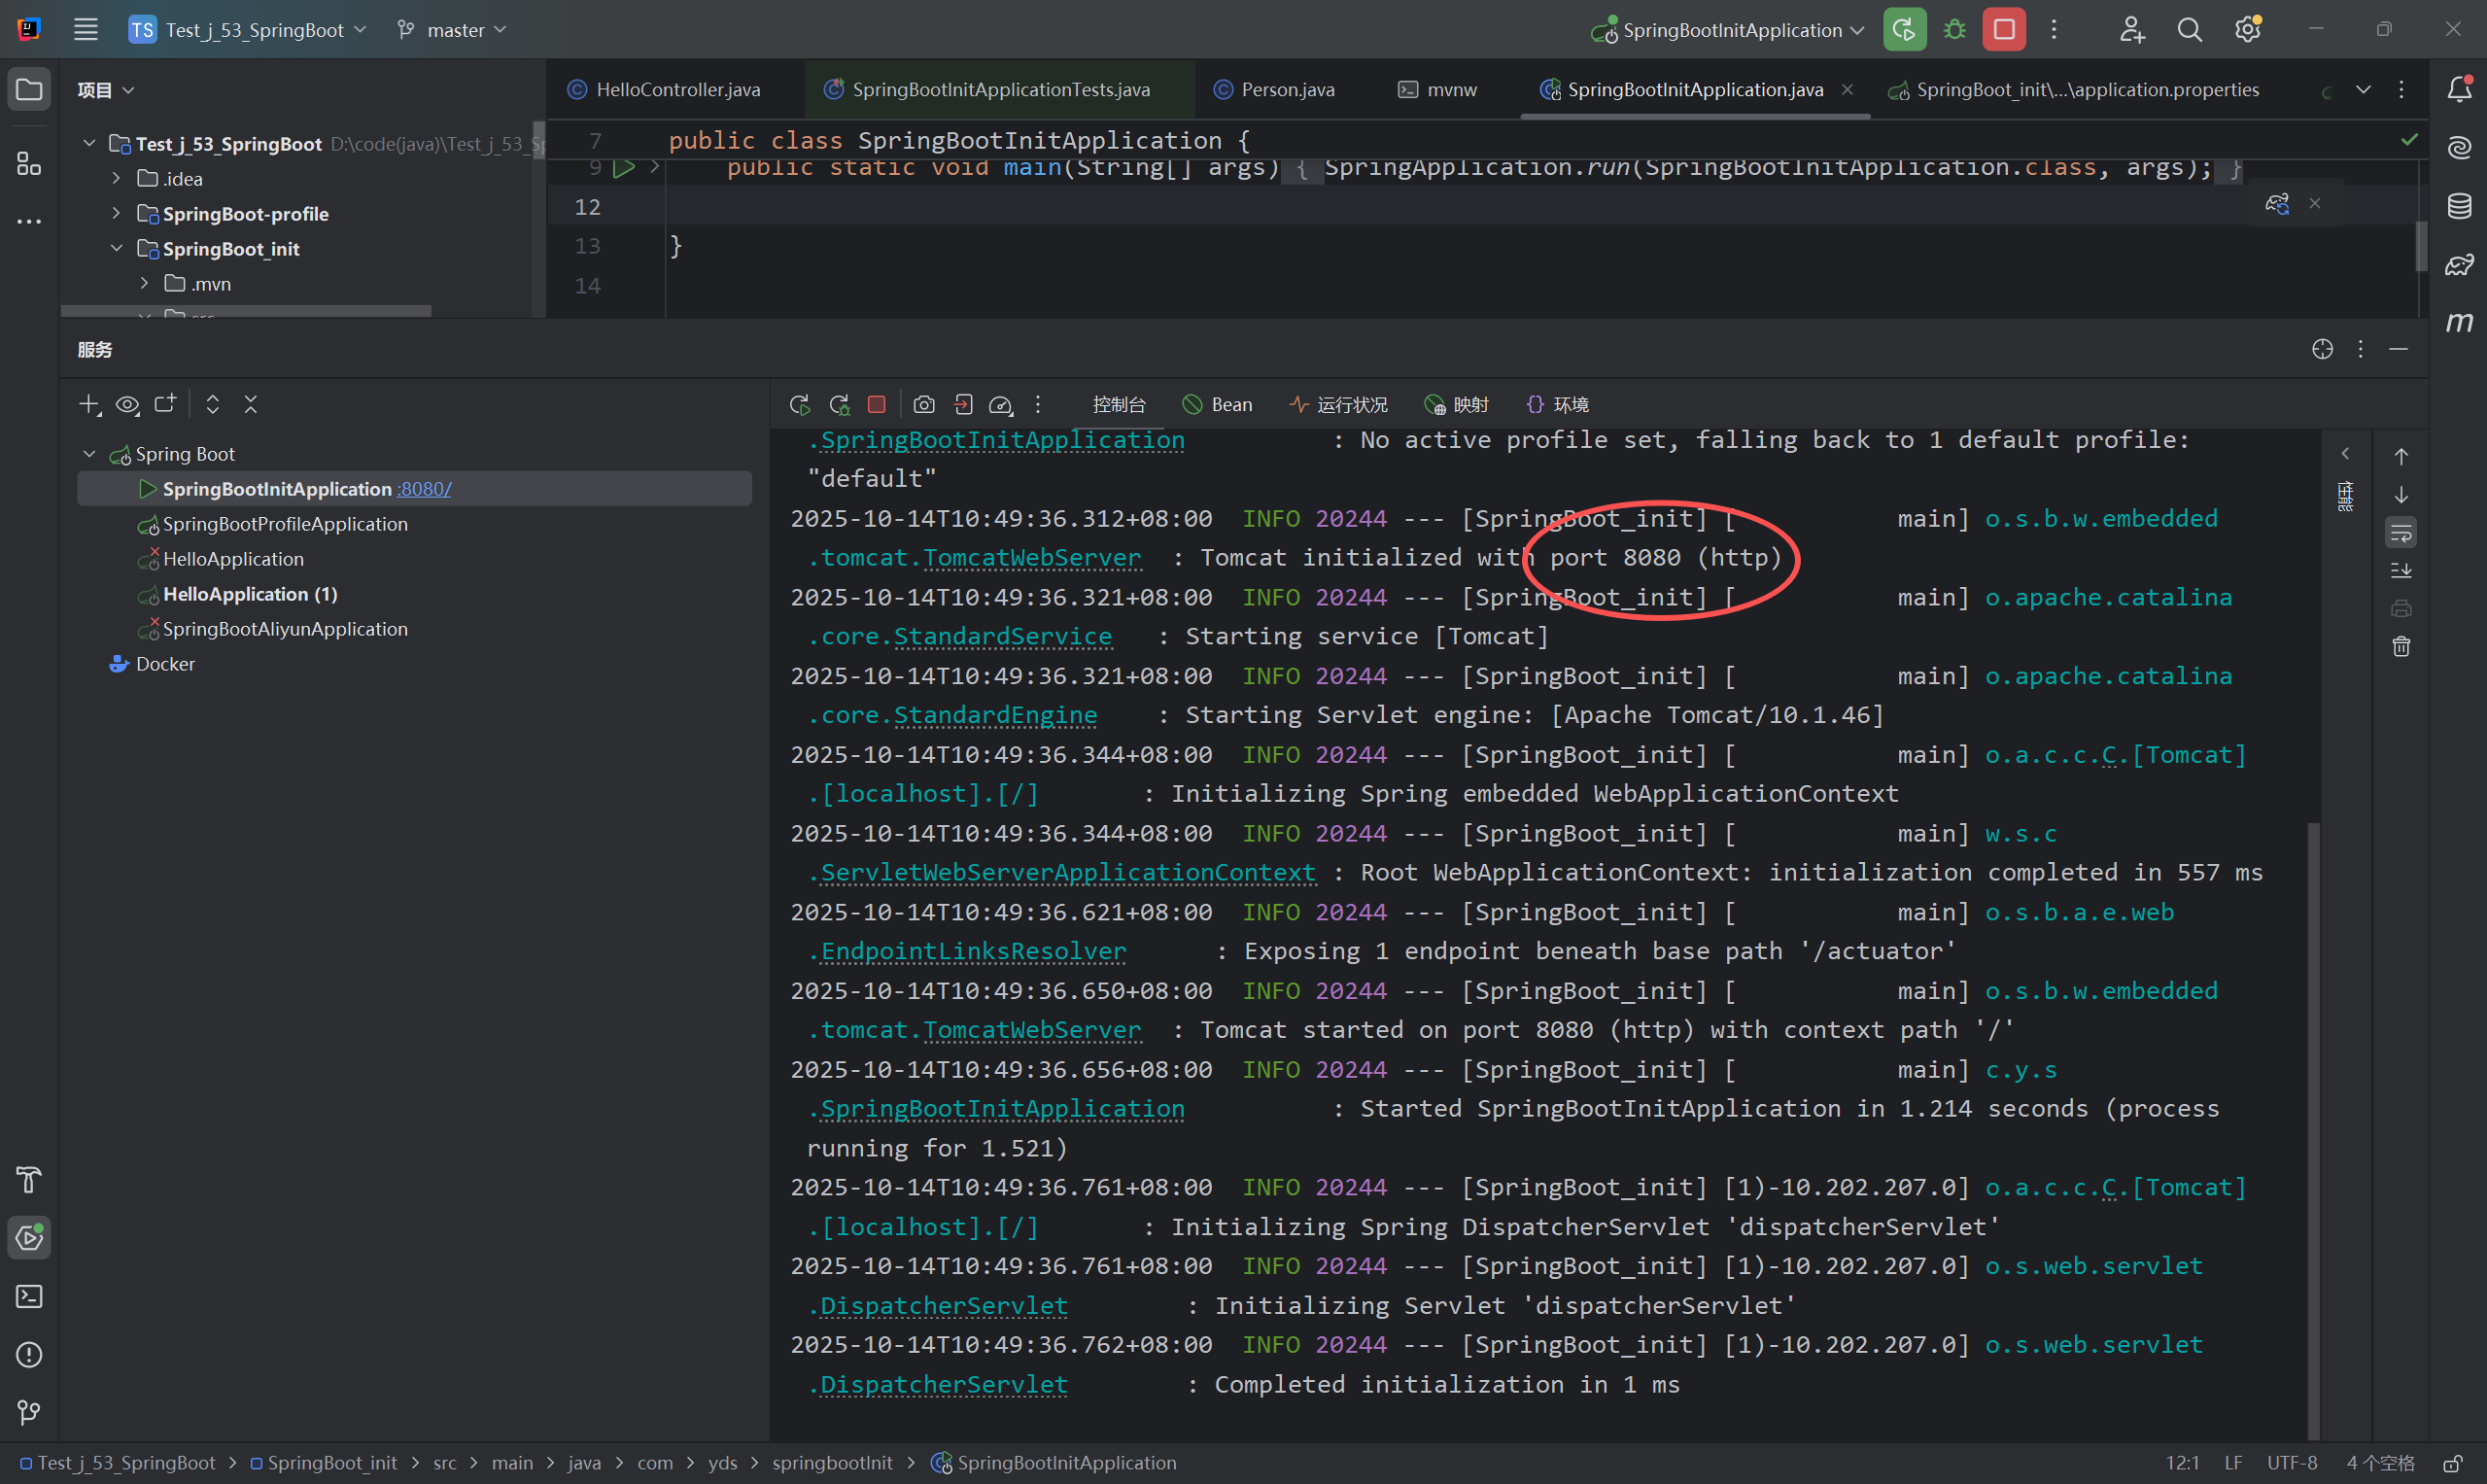
Task: Switch to the Bean console tab
Action: (1218, 404)
